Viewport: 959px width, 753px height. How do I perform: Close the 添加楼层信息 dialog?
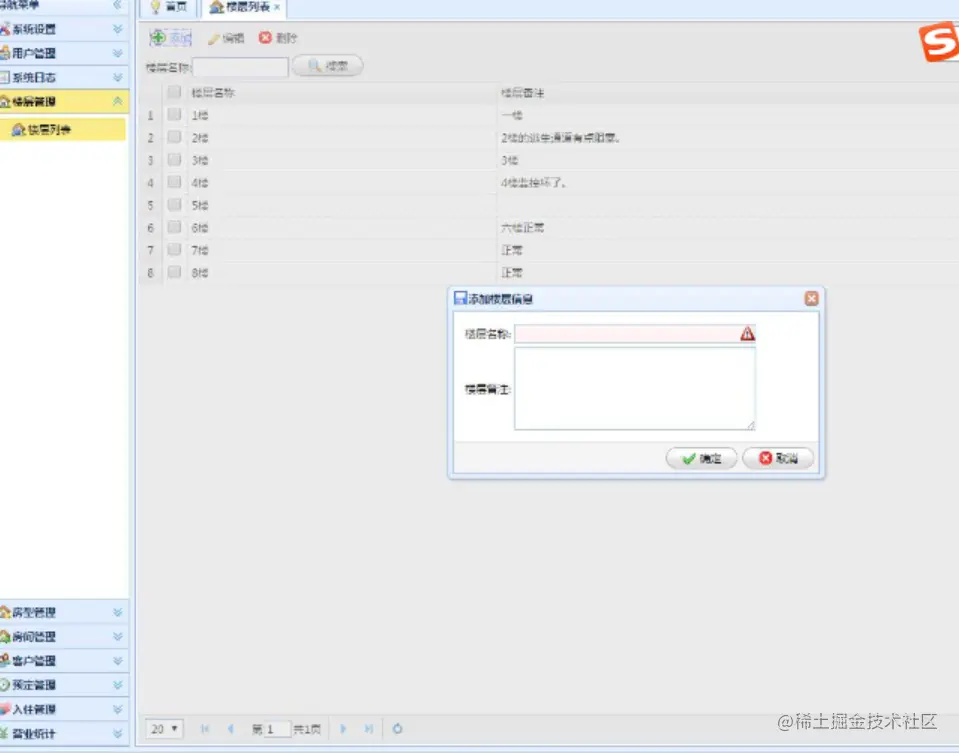pos(812,298)
